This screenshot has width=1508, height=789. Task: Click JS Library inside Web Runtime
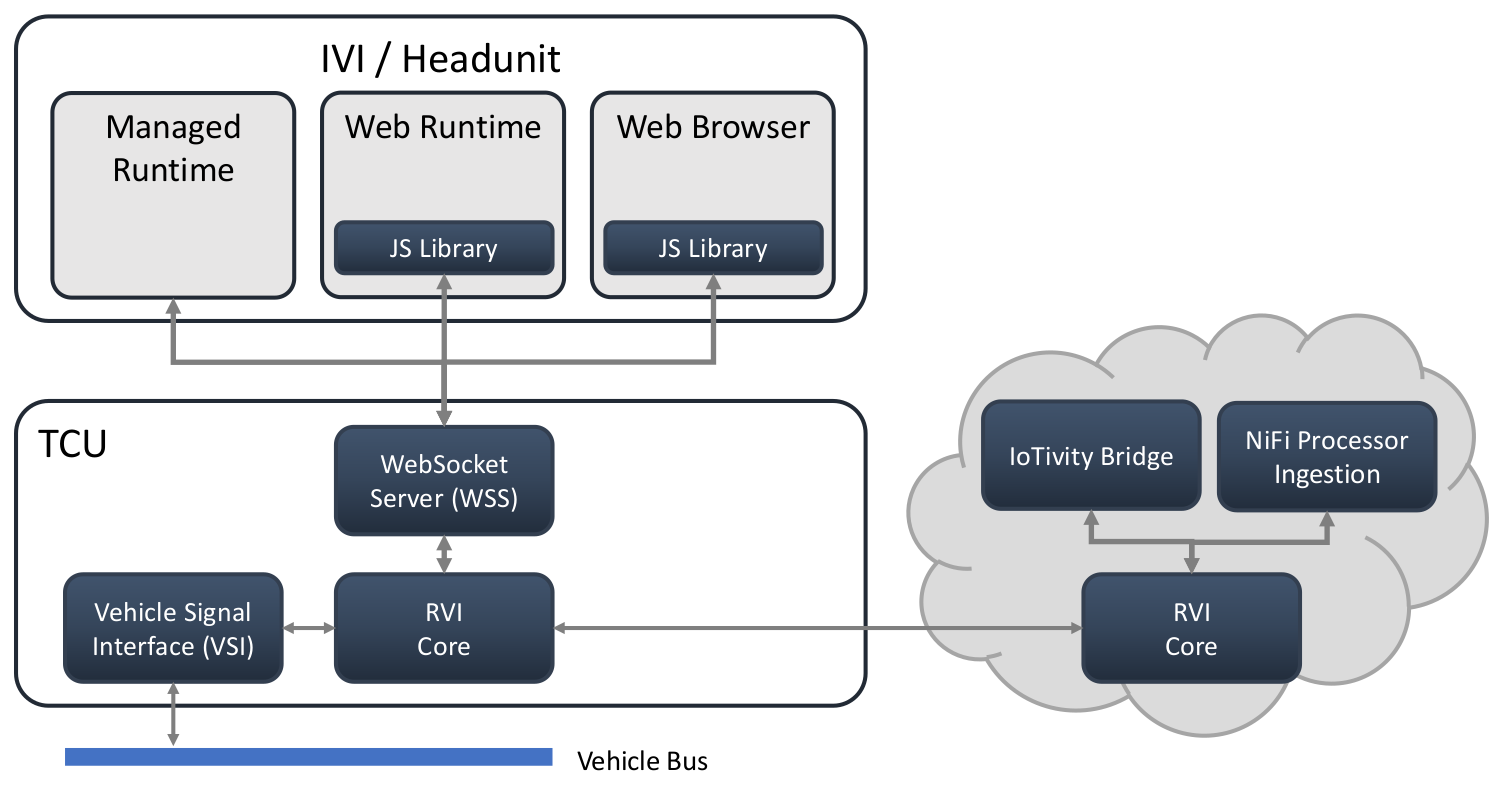coord(443,248)
